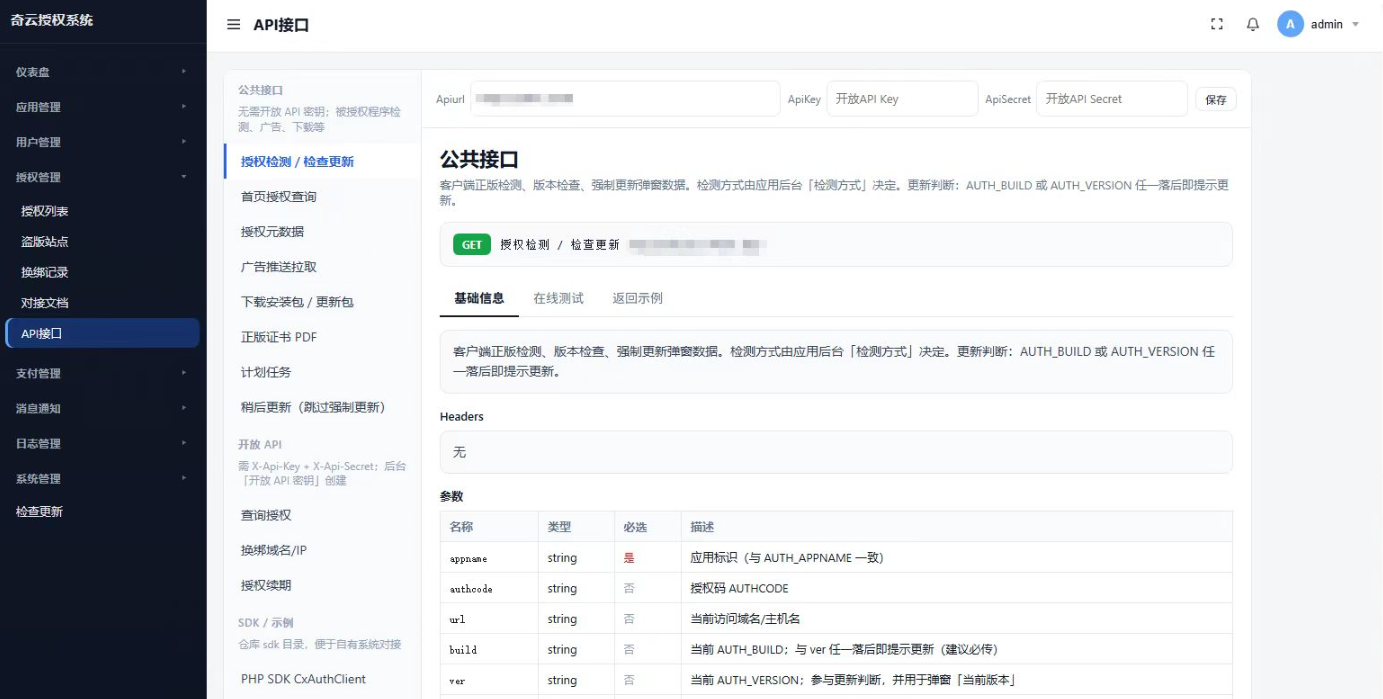Open 授权列表 in the sidebar
The image size is (1383, 699).
click(x=103, y=211)
